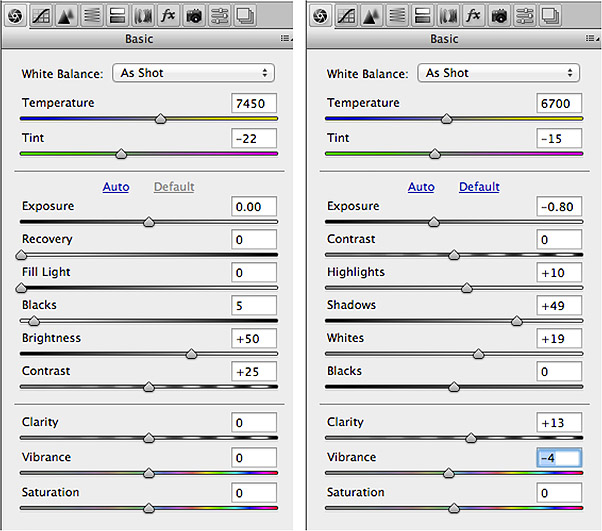Open the right panel's flyout menu
Viewport: 602px width, 531px height.
click(x=590, y=39)
